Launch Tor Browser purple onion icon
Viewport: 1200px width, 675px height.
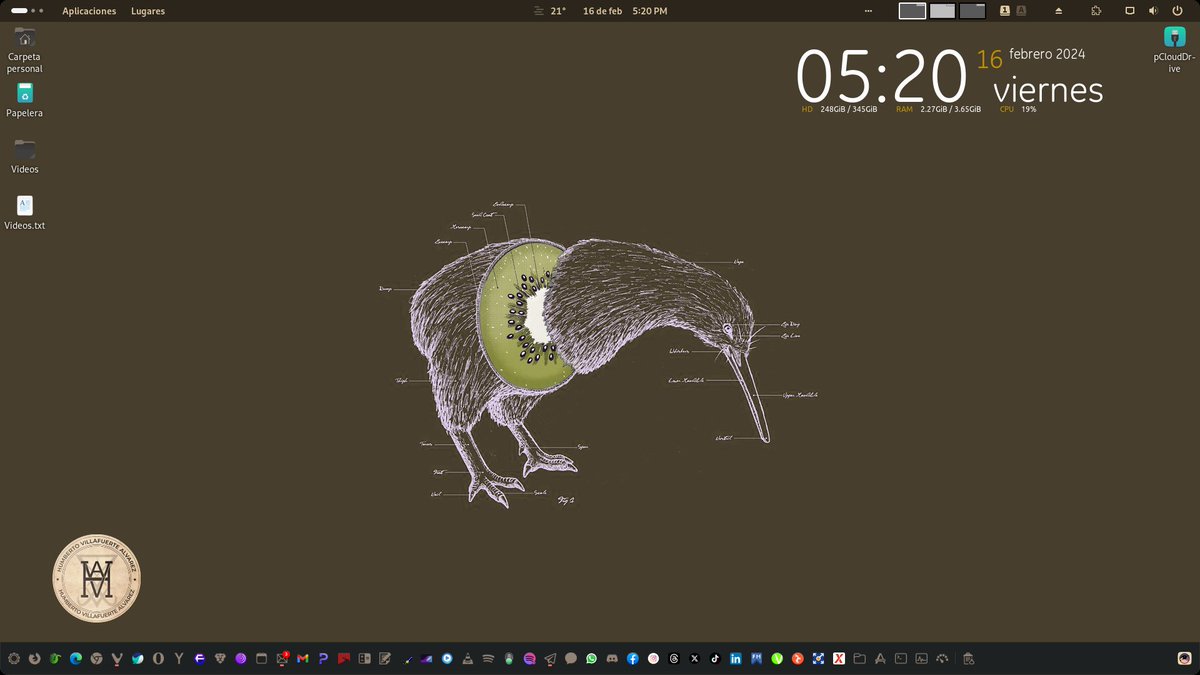(x=241, y=659)
